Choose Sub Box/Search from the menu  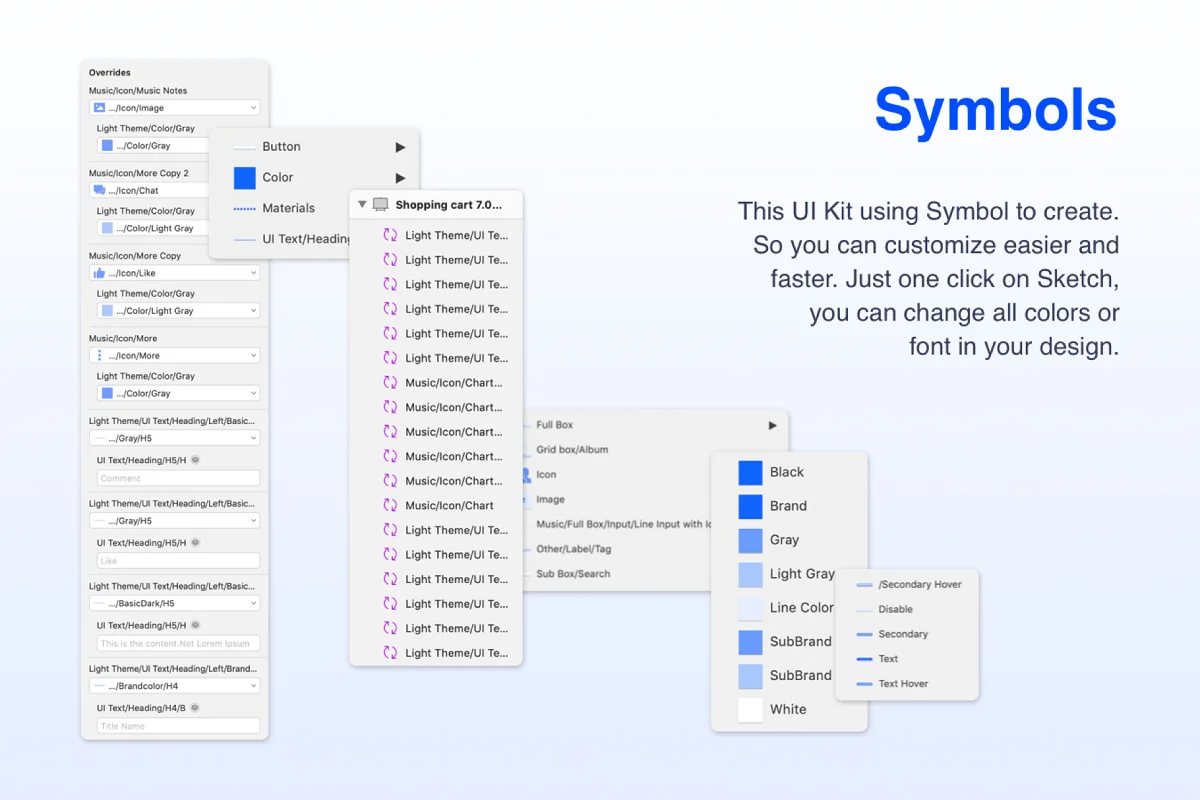click(x=573, y=574)
